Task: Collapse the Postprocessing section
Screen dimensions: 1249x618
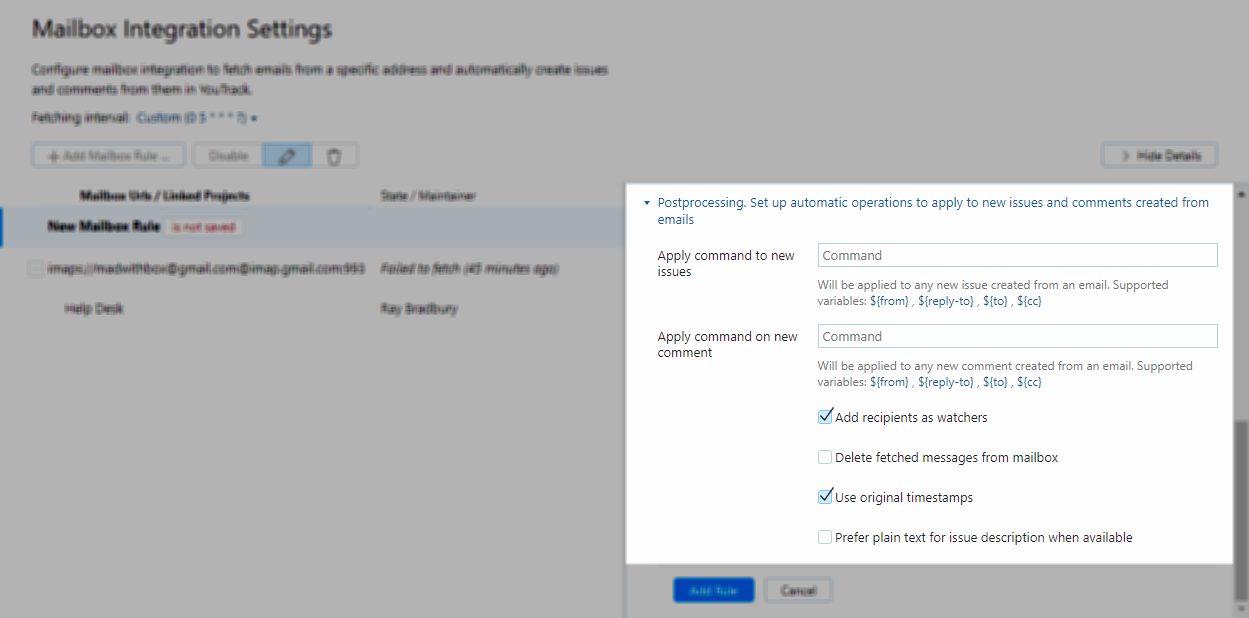Action: 646,202
